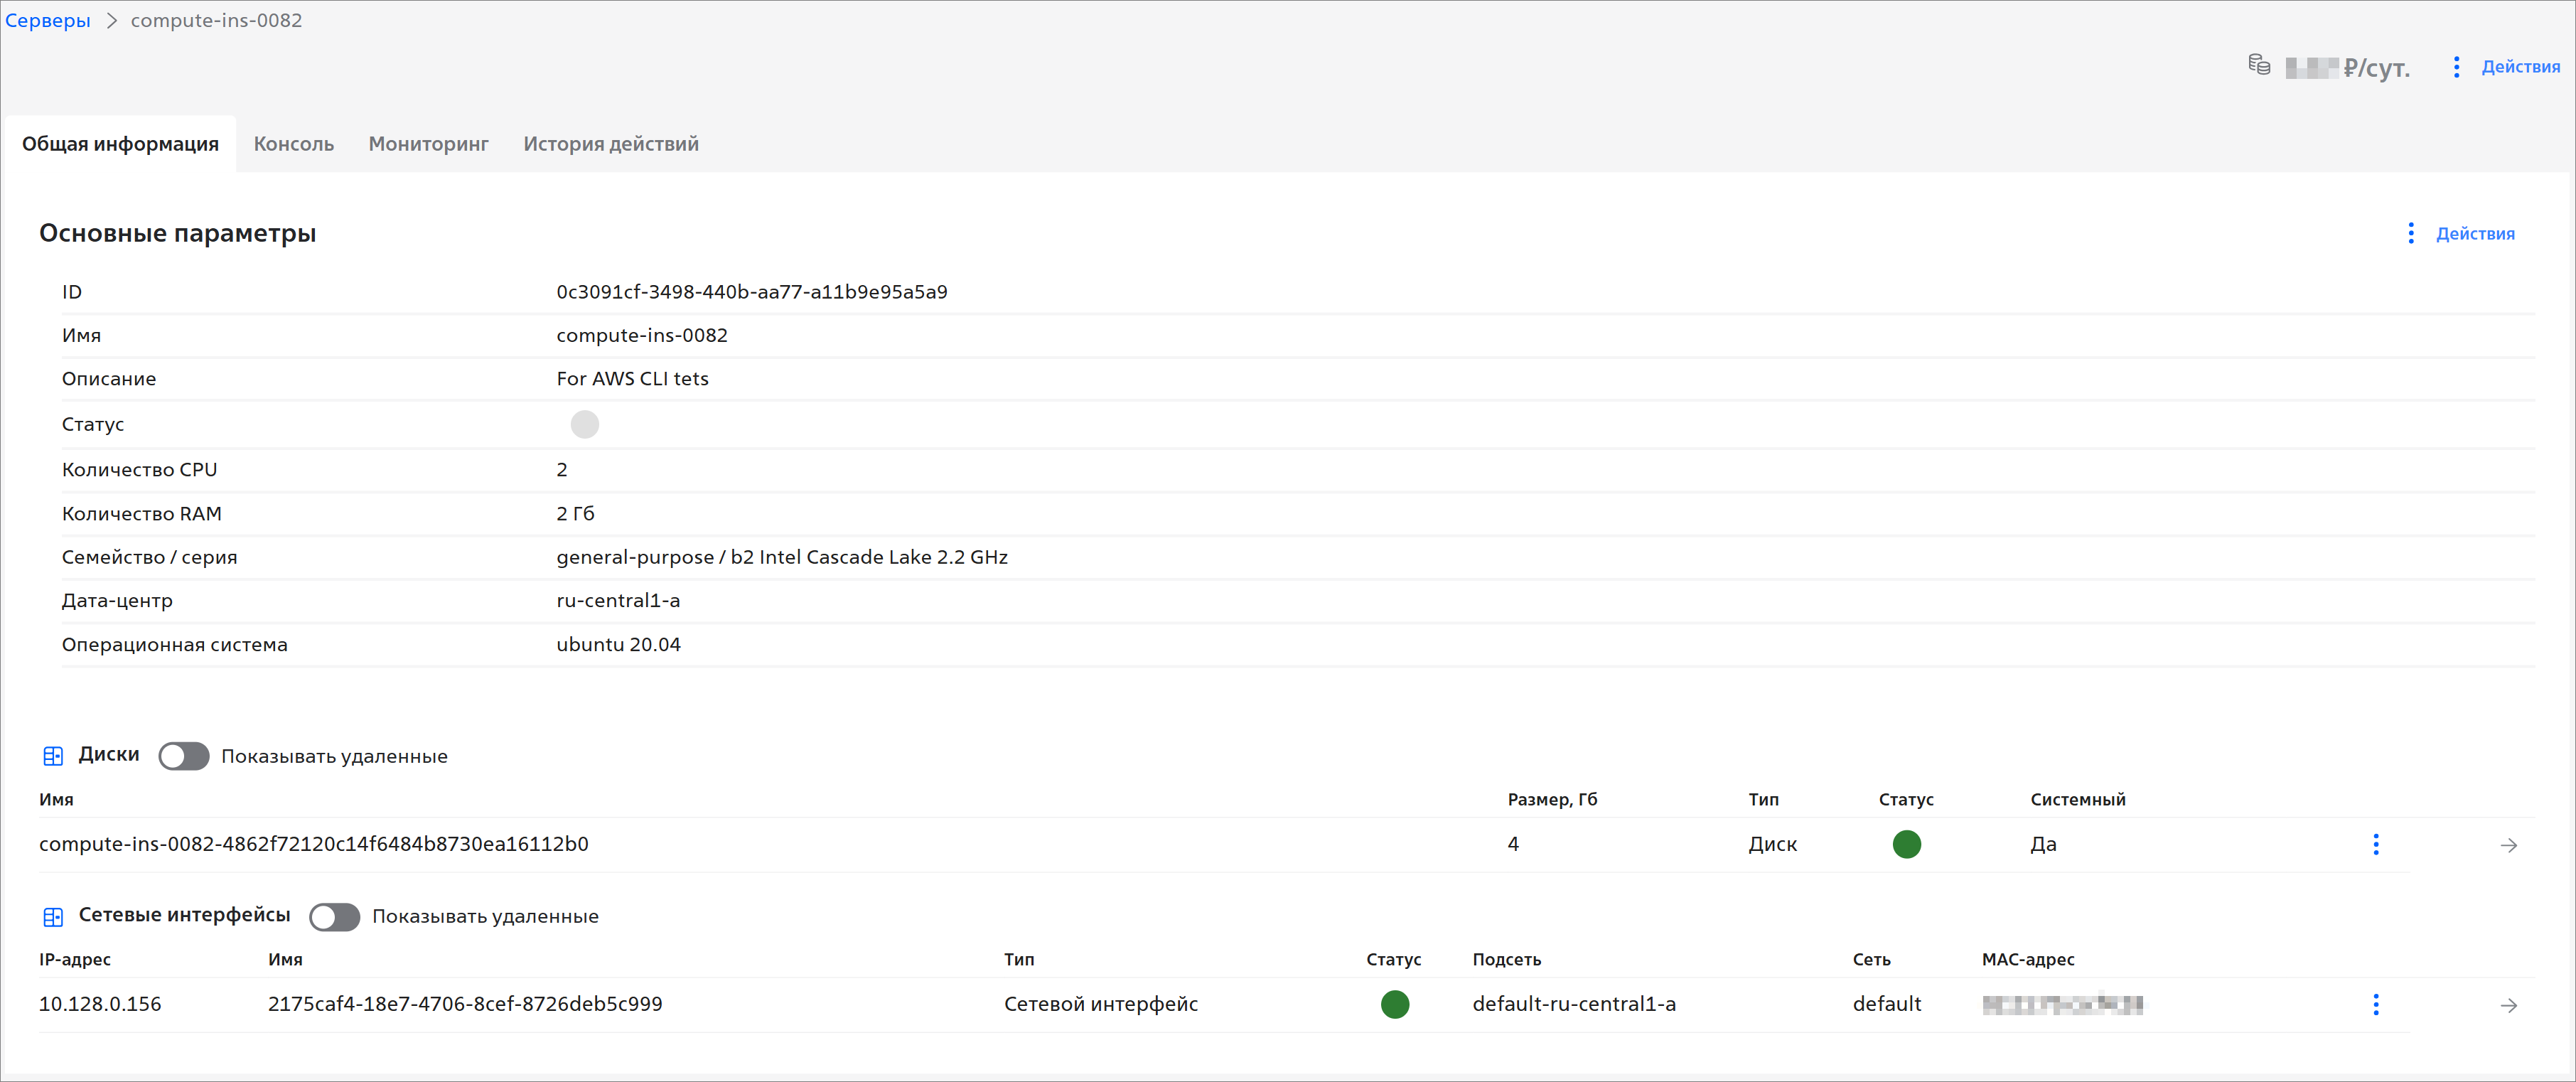Viewport: 2576px width, 1082px height.
Task: Click the Disks table grid icon
Action: tap(53, 756)
